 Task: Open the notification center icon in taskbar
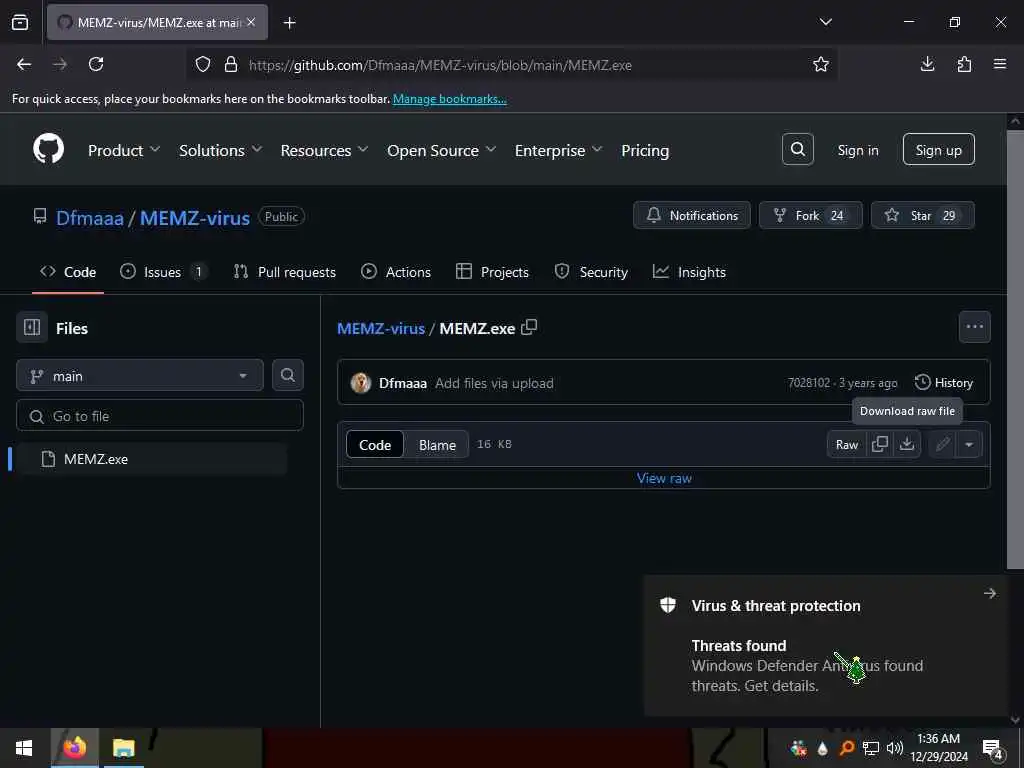[x=993, y=749]
